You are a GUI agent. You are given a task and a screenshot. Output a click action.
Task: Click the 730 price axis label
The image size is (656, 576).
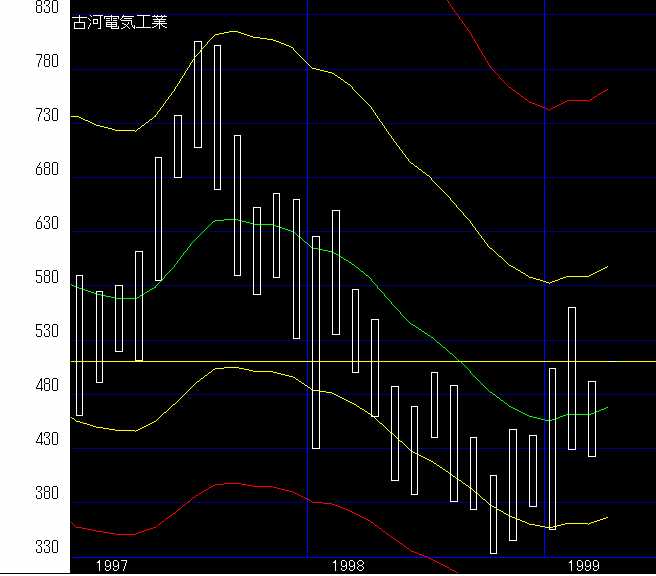[19, 116]
